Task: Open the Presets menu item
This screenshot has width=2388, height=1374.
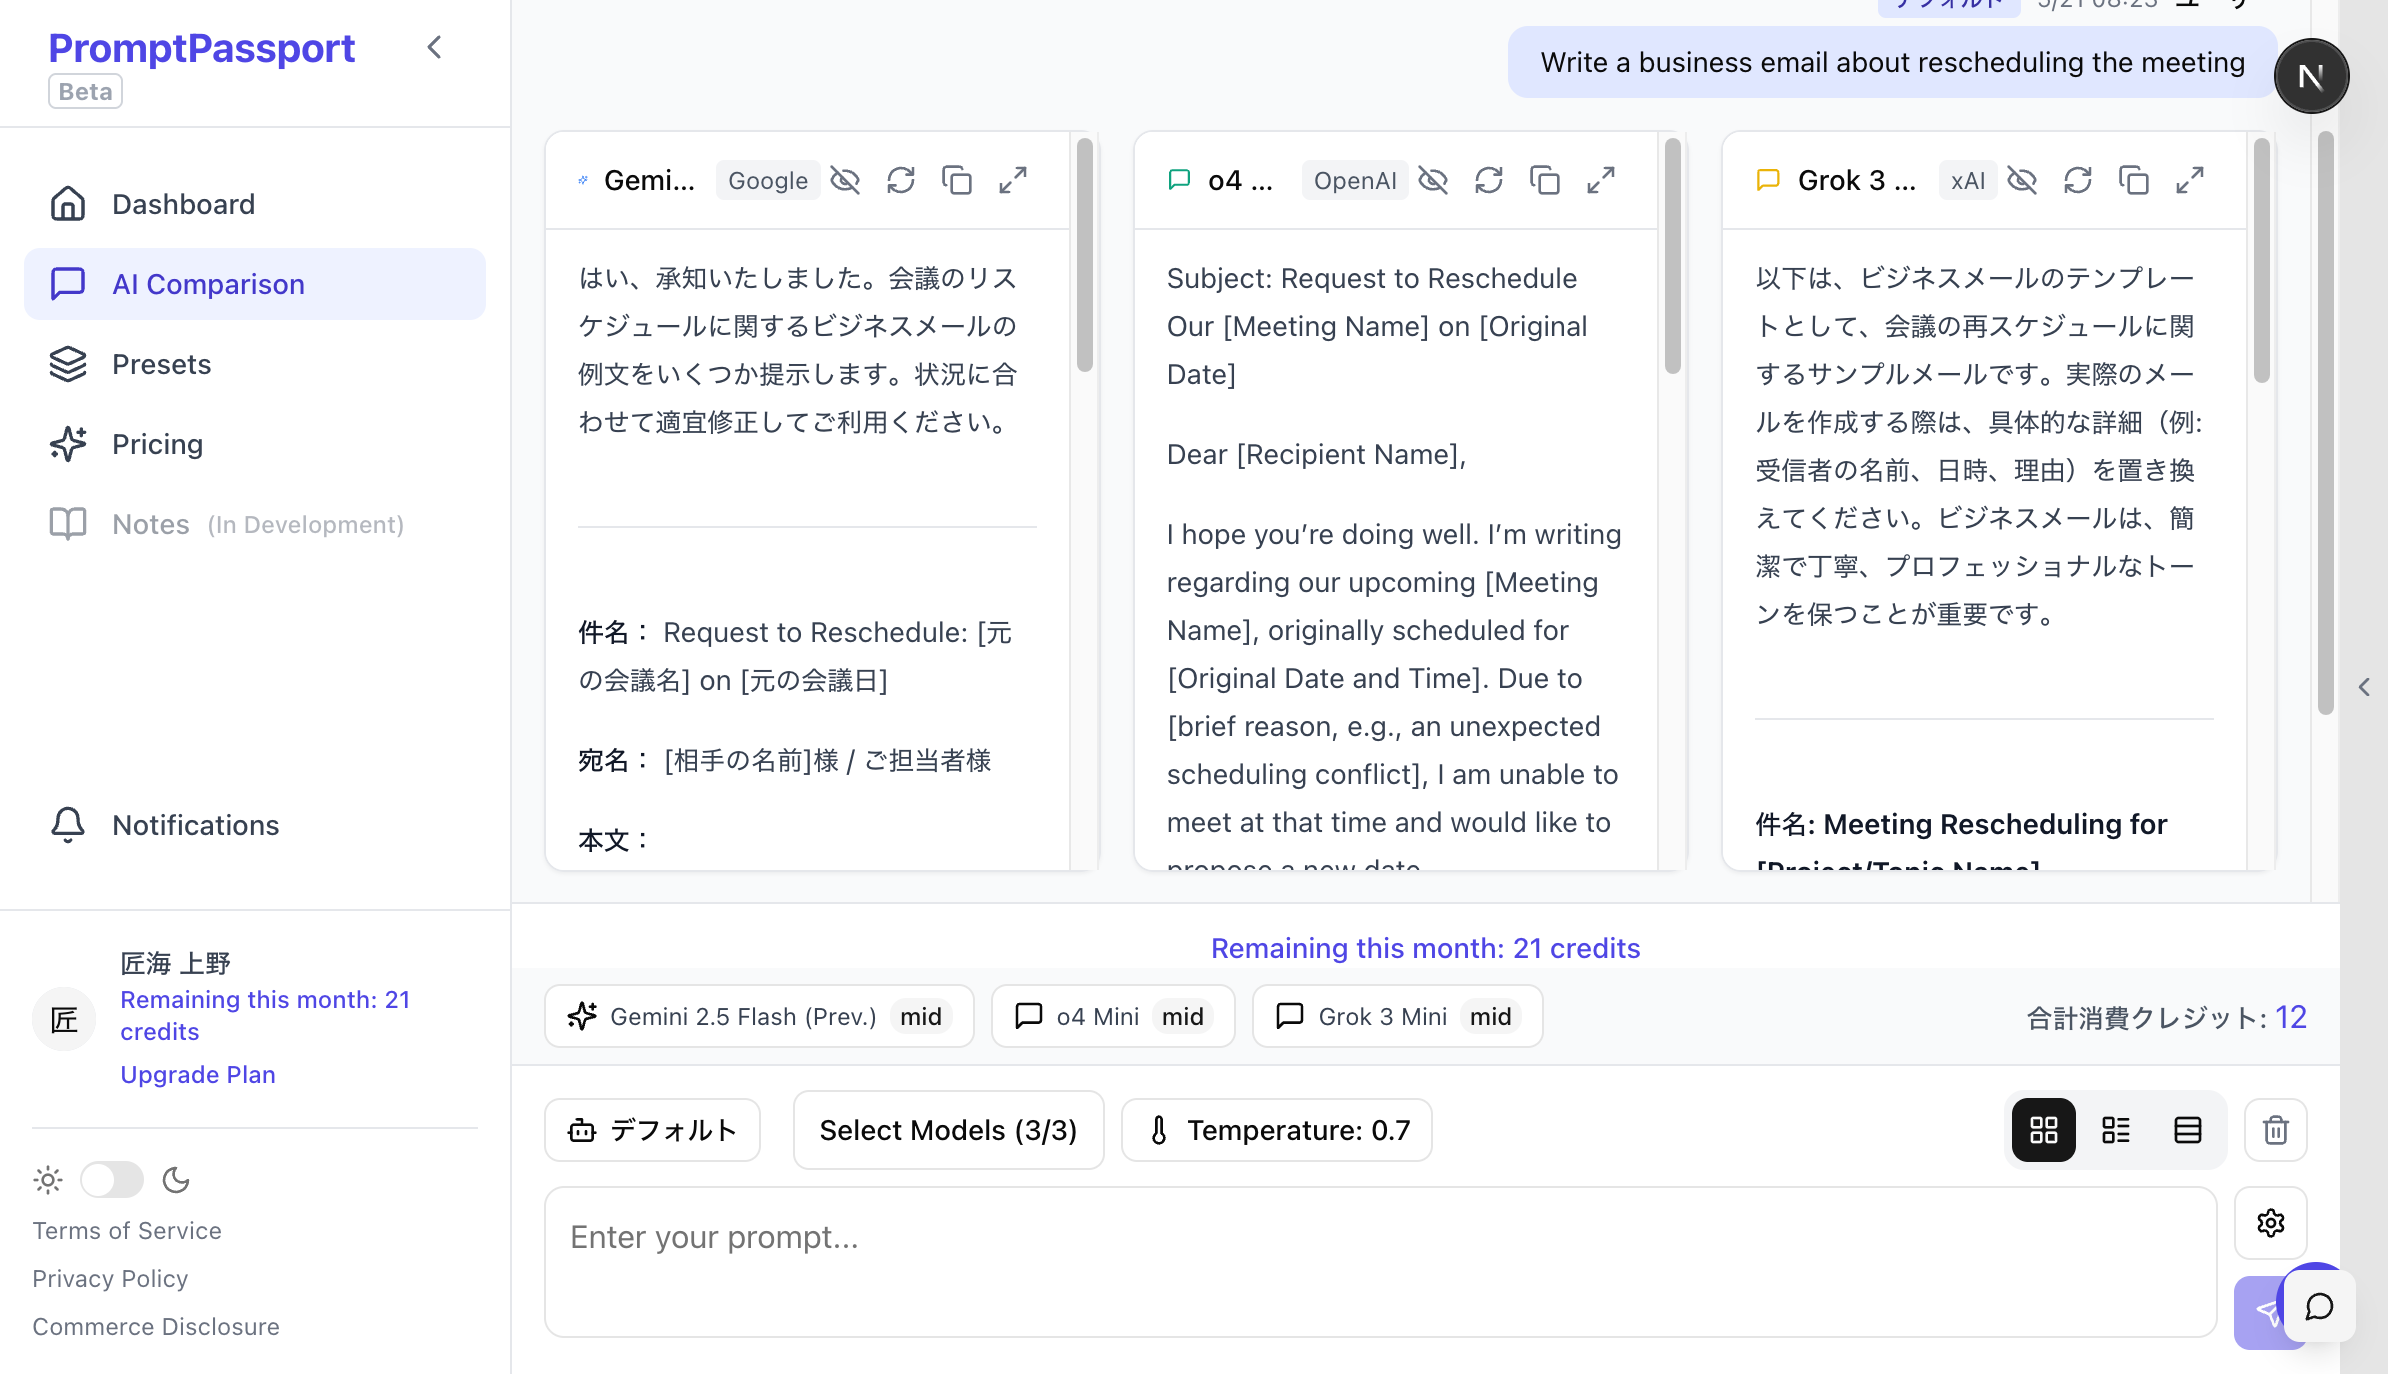Action: pyautogui.click(x=161, y=364)
